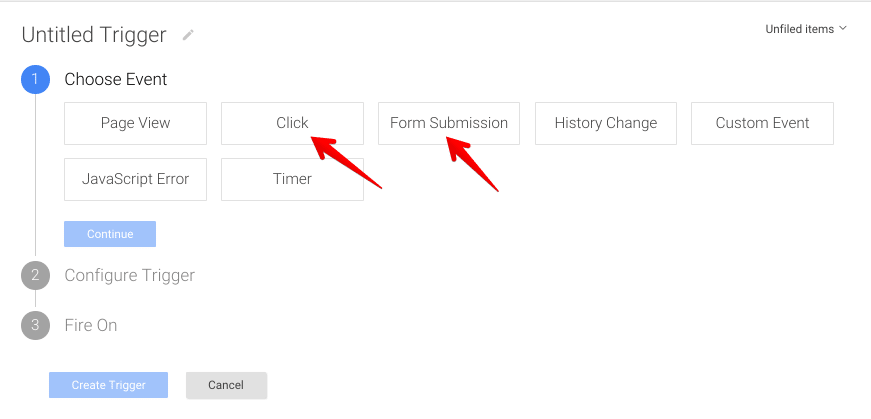Click the chevron next to Unfiled items
This screenshot has height=419, width=871.
[x=843, y=28]
